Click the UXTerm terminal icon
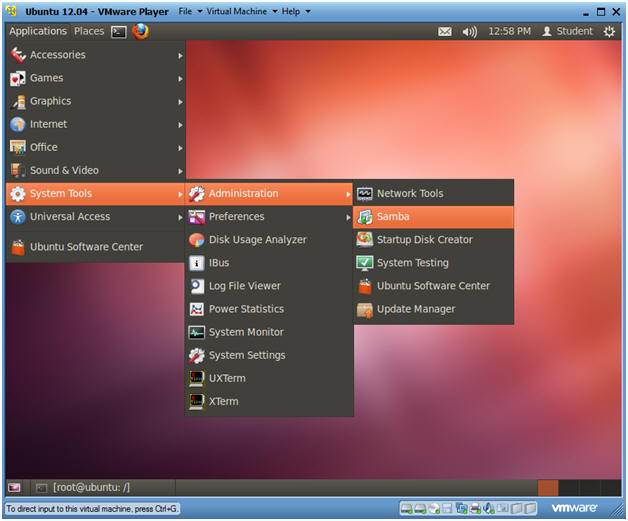628x521 pixels. 197,378
